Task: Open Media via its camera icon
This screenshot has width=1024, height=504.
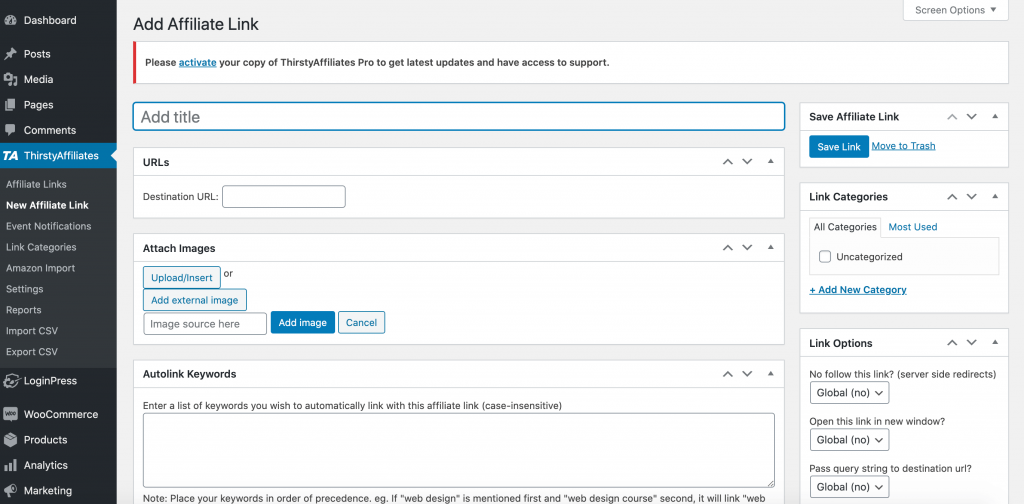Action: click(10, 79)
